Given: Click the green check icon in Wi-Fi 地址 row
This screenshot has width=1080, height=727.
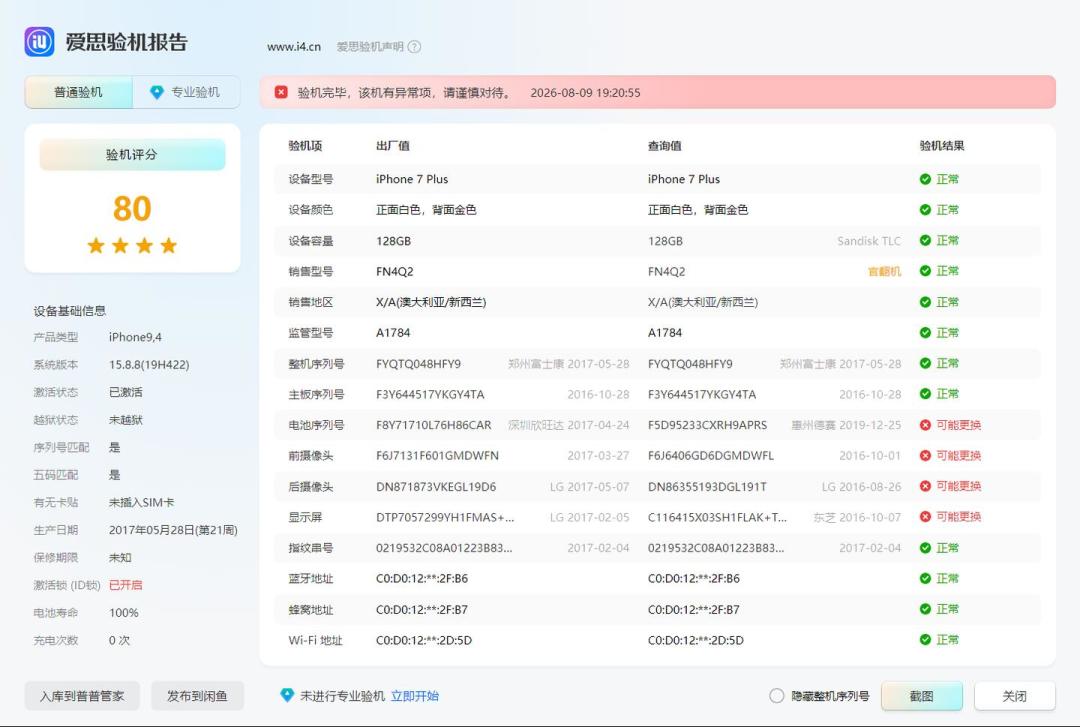Looking at the screenshot, I should tap(925, 639).
